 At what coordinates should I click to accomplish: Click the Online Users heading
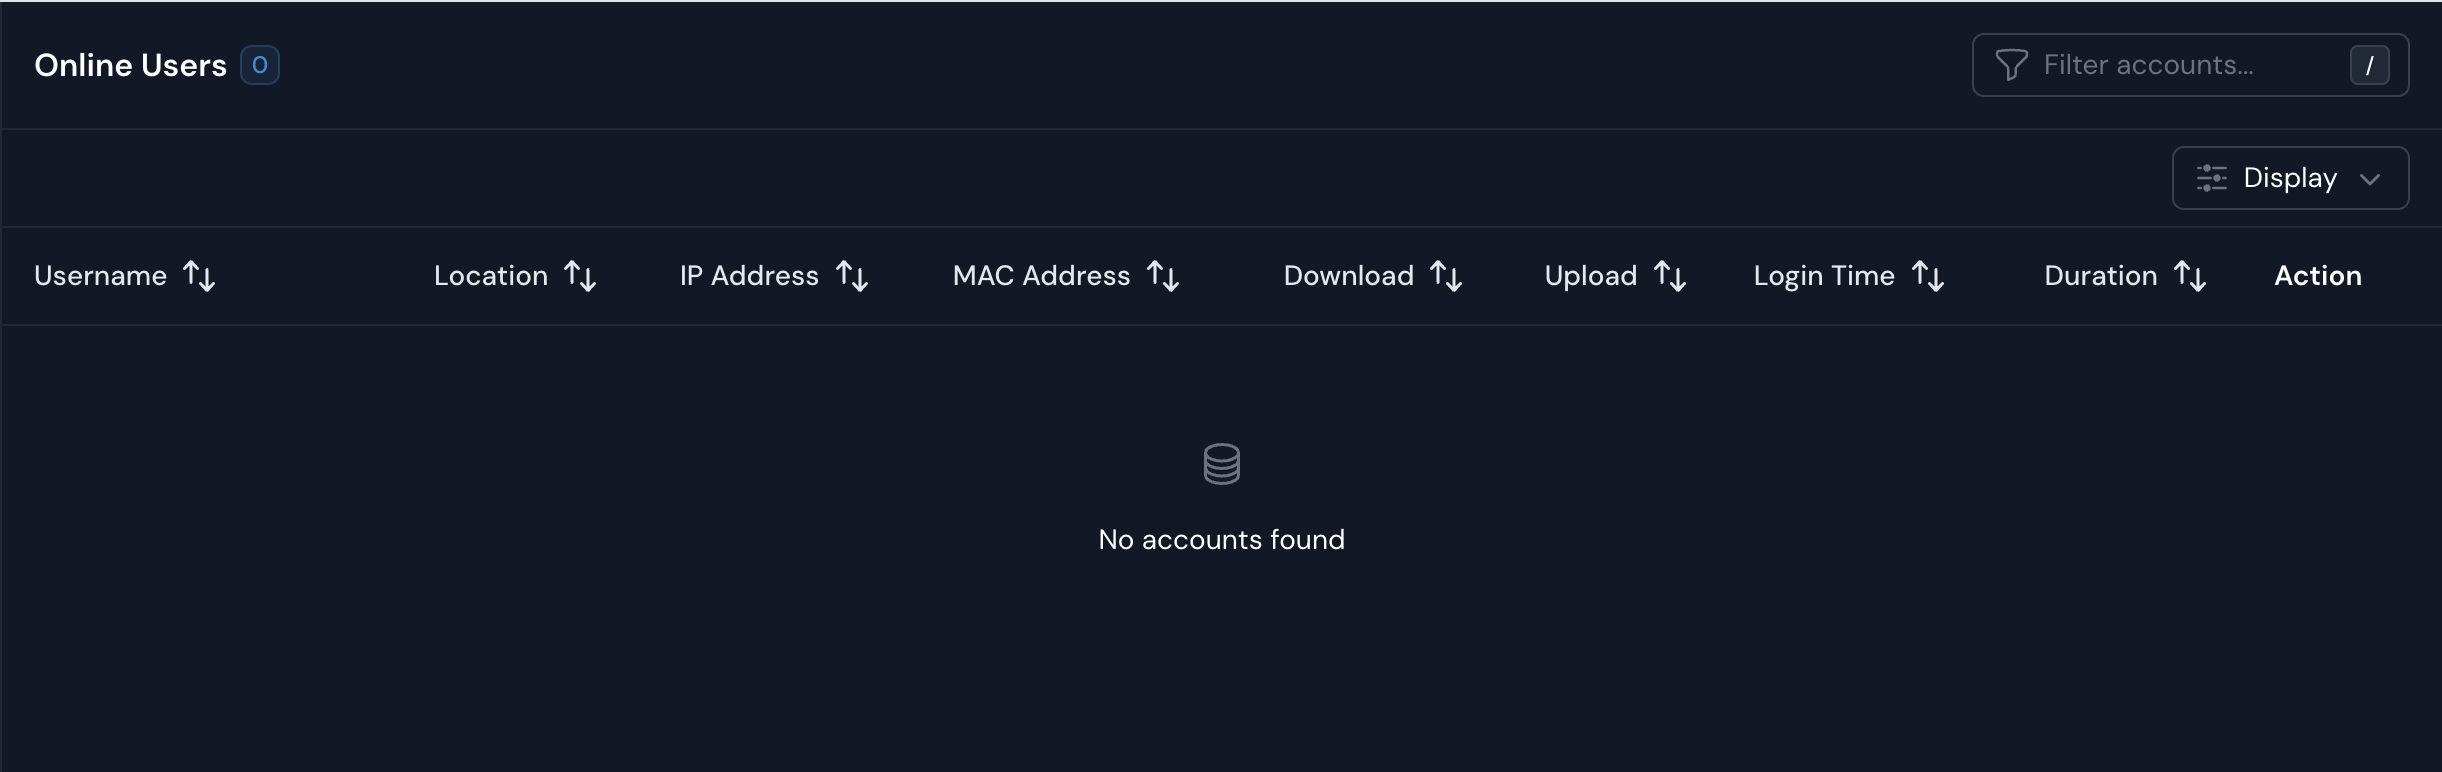(130, 66)
